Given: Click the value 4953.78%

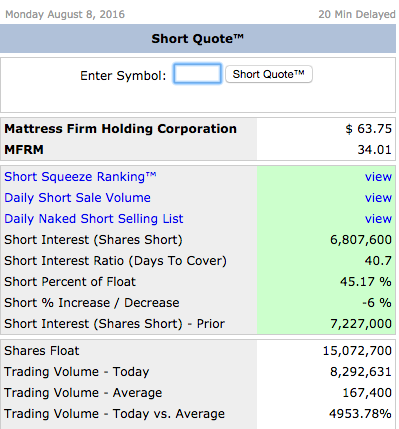Looking at the screenshot, I should (x=360, y=414).
